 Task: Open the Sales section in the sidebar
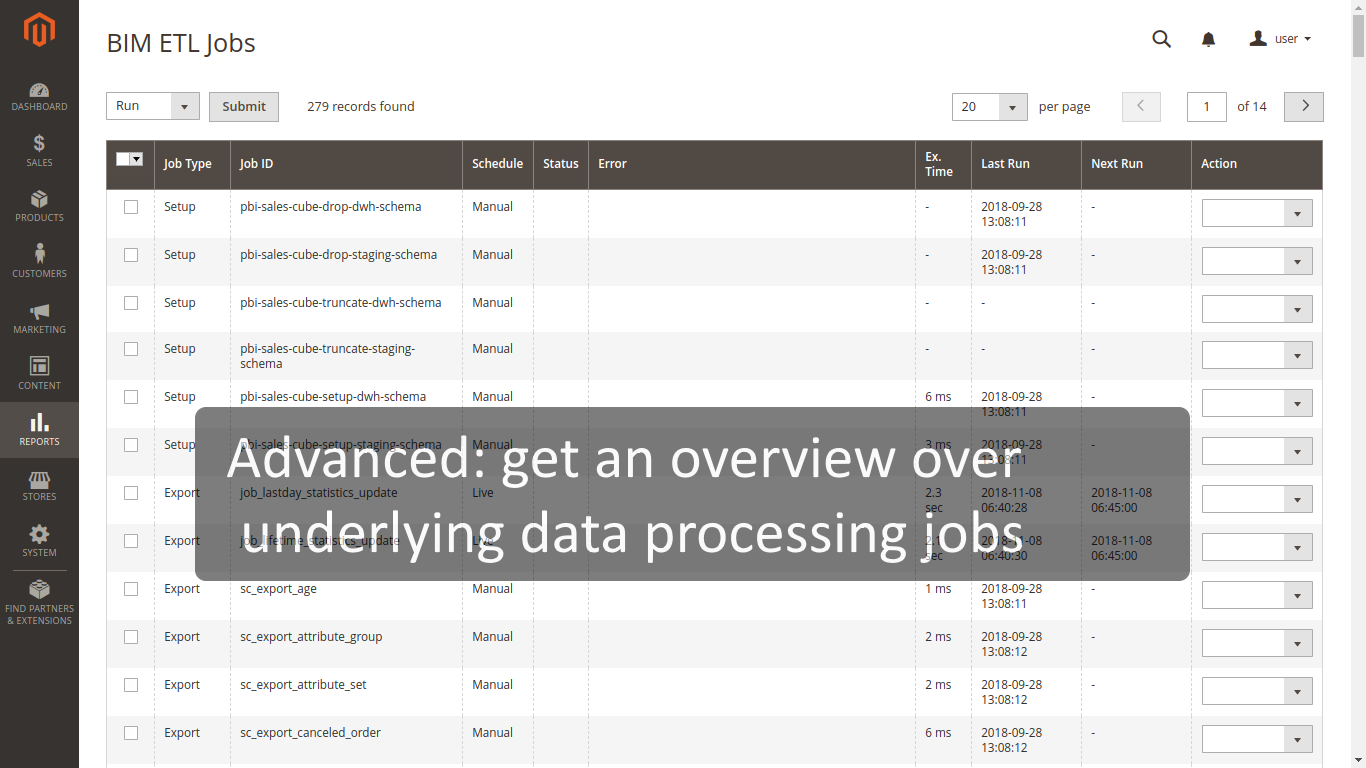pos(39,150)
